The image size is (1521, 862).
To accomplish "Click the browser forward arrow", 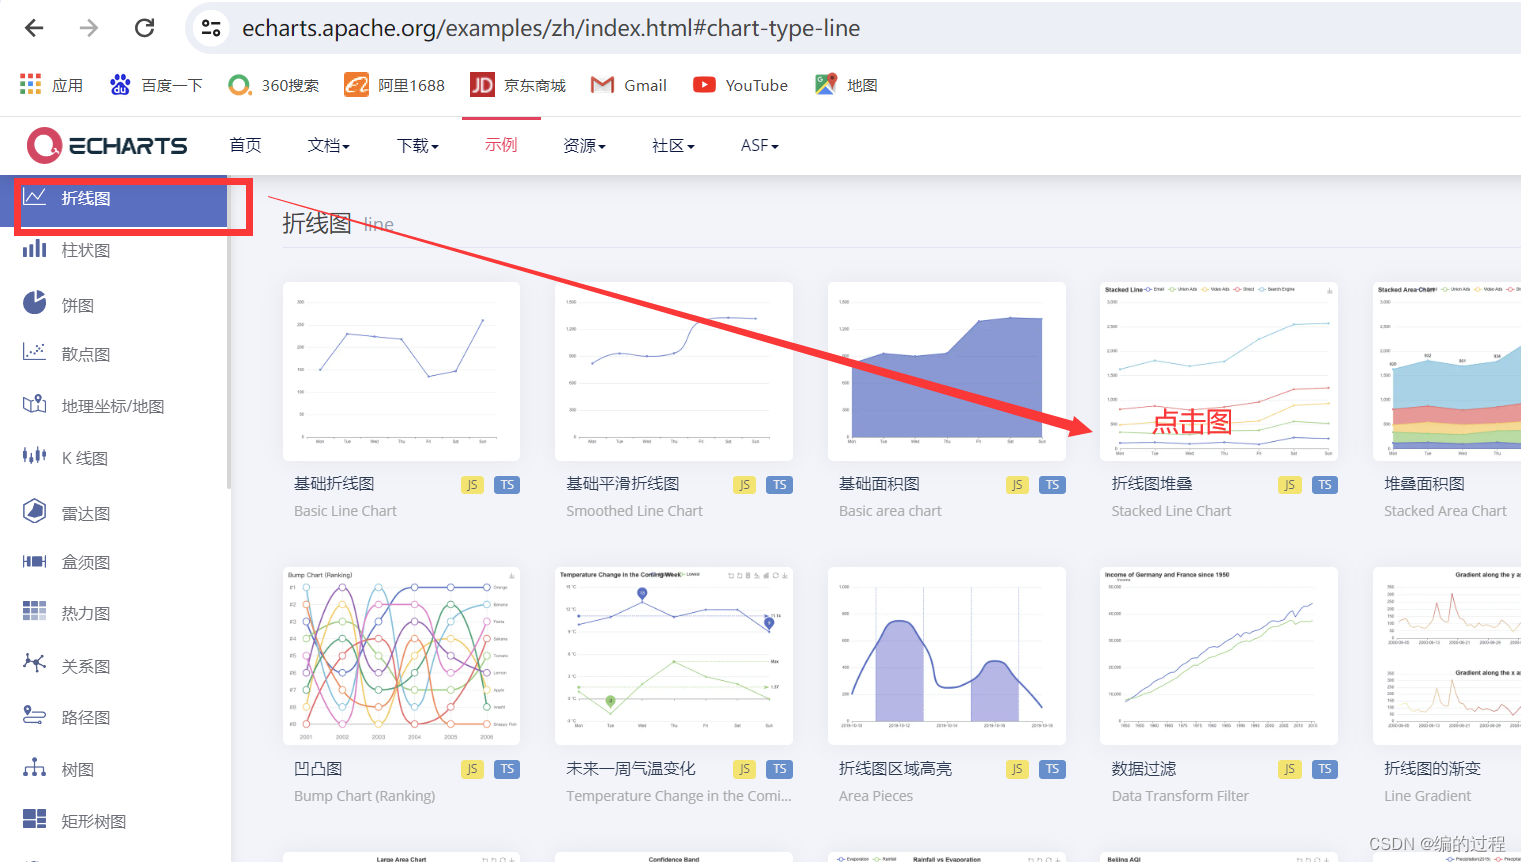I will point(89,28).
